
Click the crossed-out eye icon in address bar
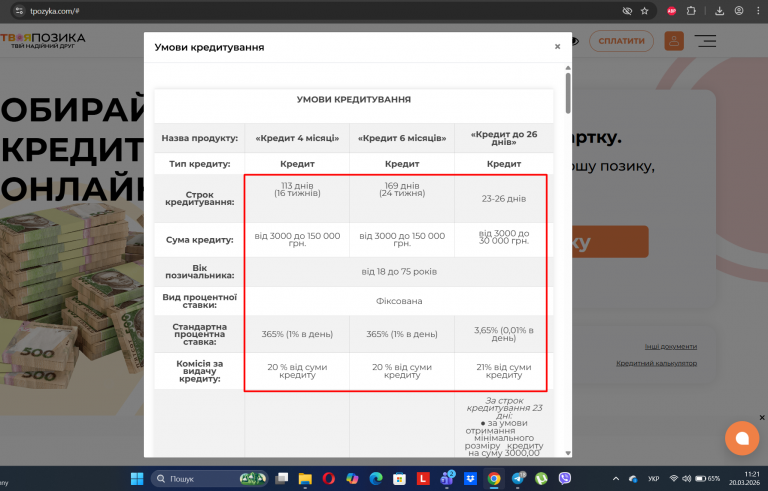(x=627, y=11)
